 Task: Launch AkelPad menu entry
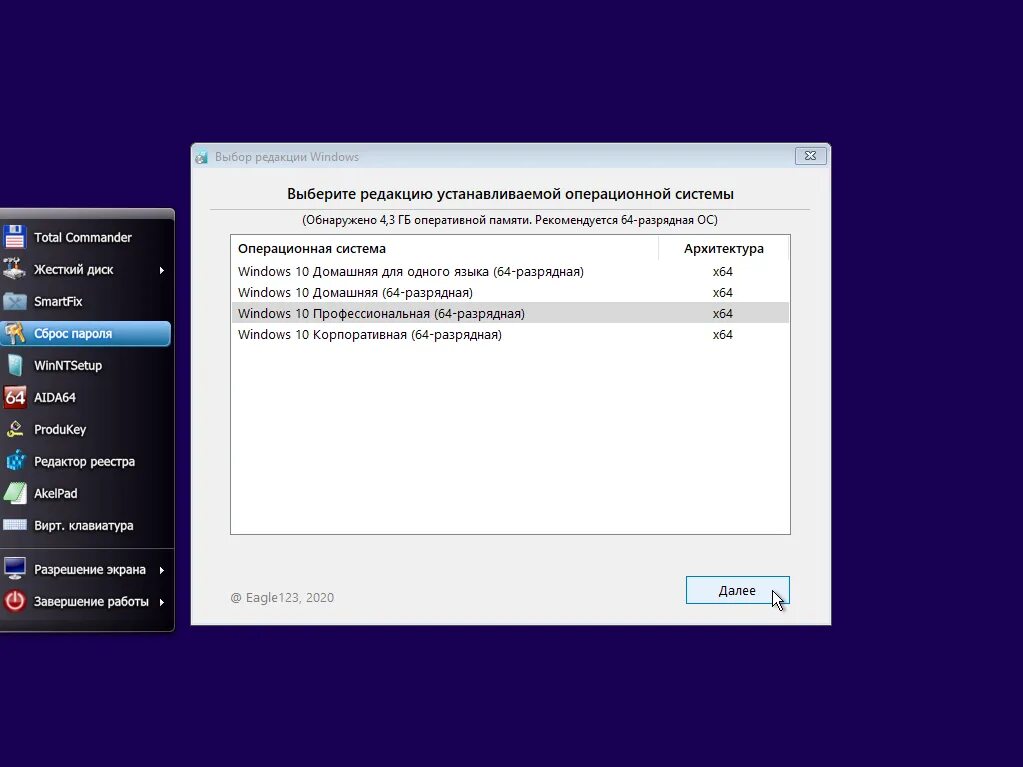(x=86, y=493)
